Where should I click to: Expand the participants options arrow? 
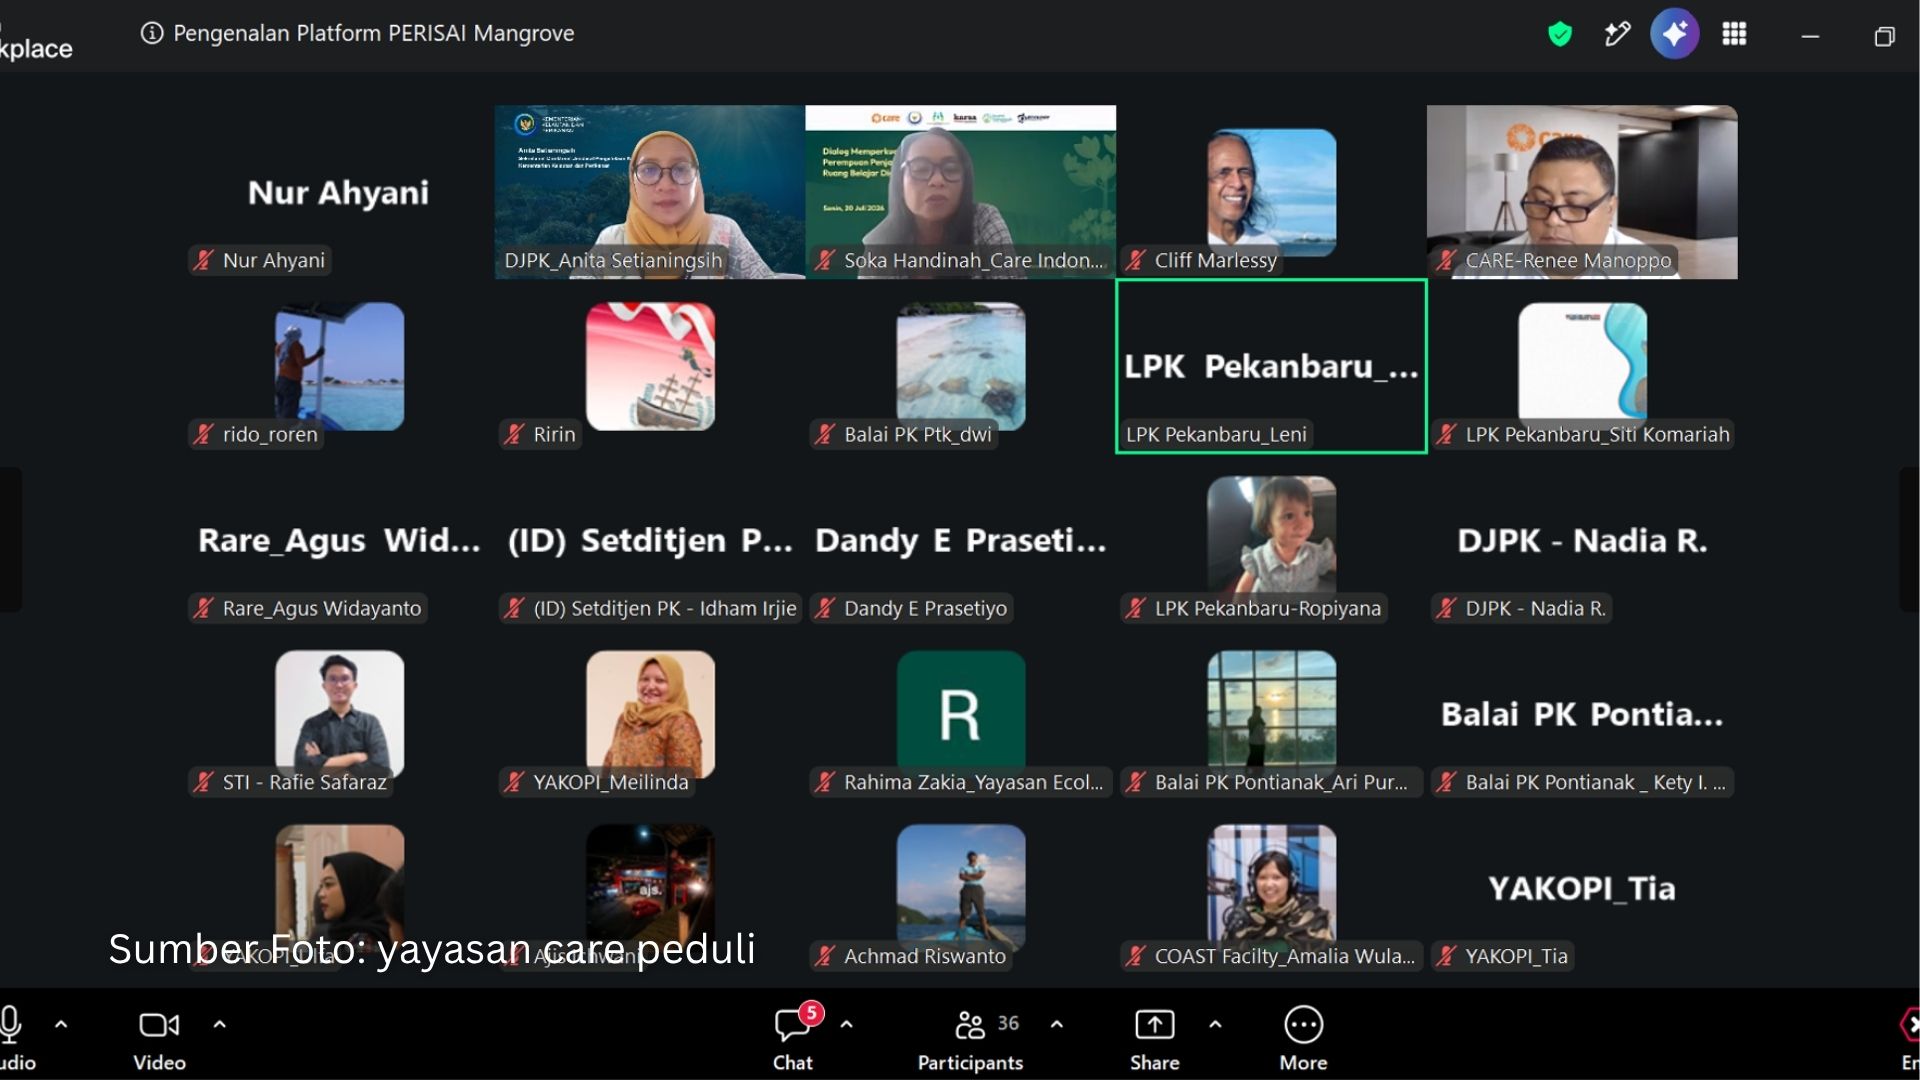tap(1057, 1024)
